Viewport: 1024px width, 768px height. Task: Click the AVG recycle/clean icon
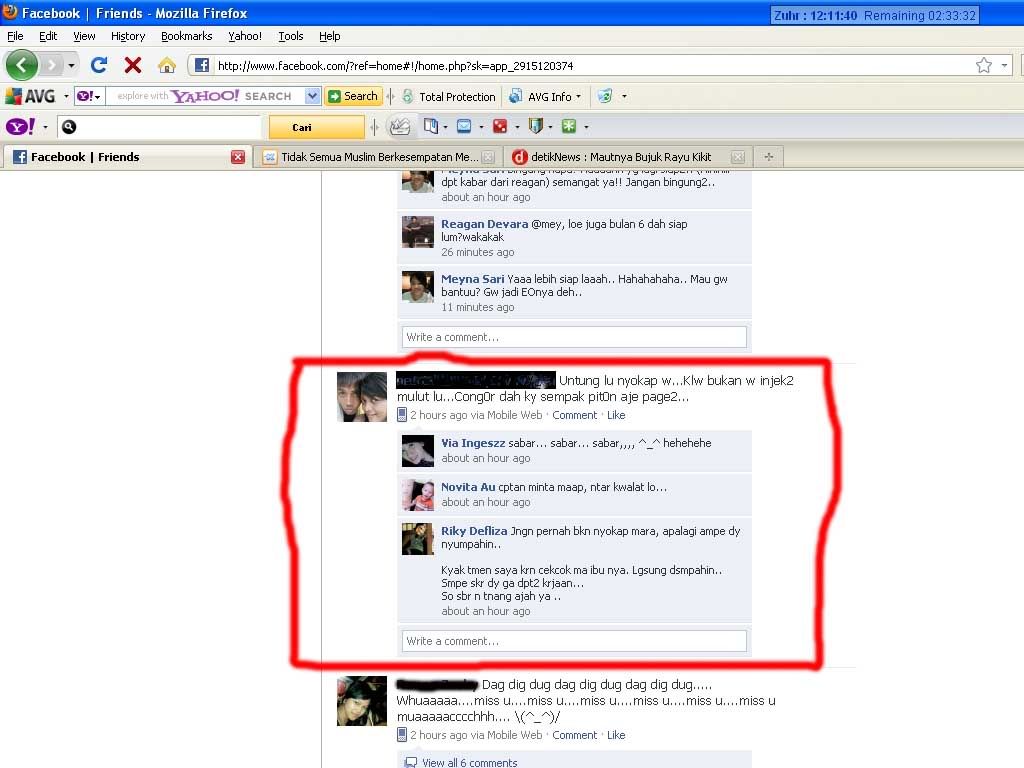pos(605,96)
